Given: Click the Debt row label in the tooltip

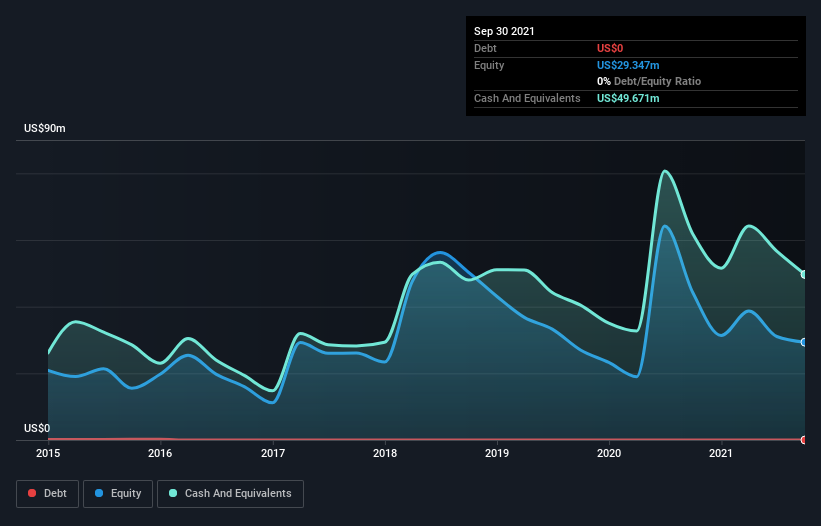Looking at the screenshot, I should tap(485, 48).
